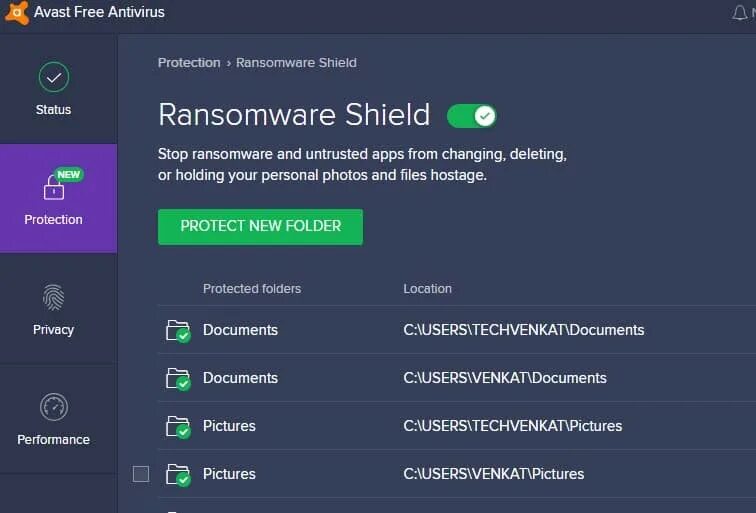The width and height of the screenshot is (756, 513).
Task: Switch to the Status sidebar tab
Action: click(x=58, y=89)
